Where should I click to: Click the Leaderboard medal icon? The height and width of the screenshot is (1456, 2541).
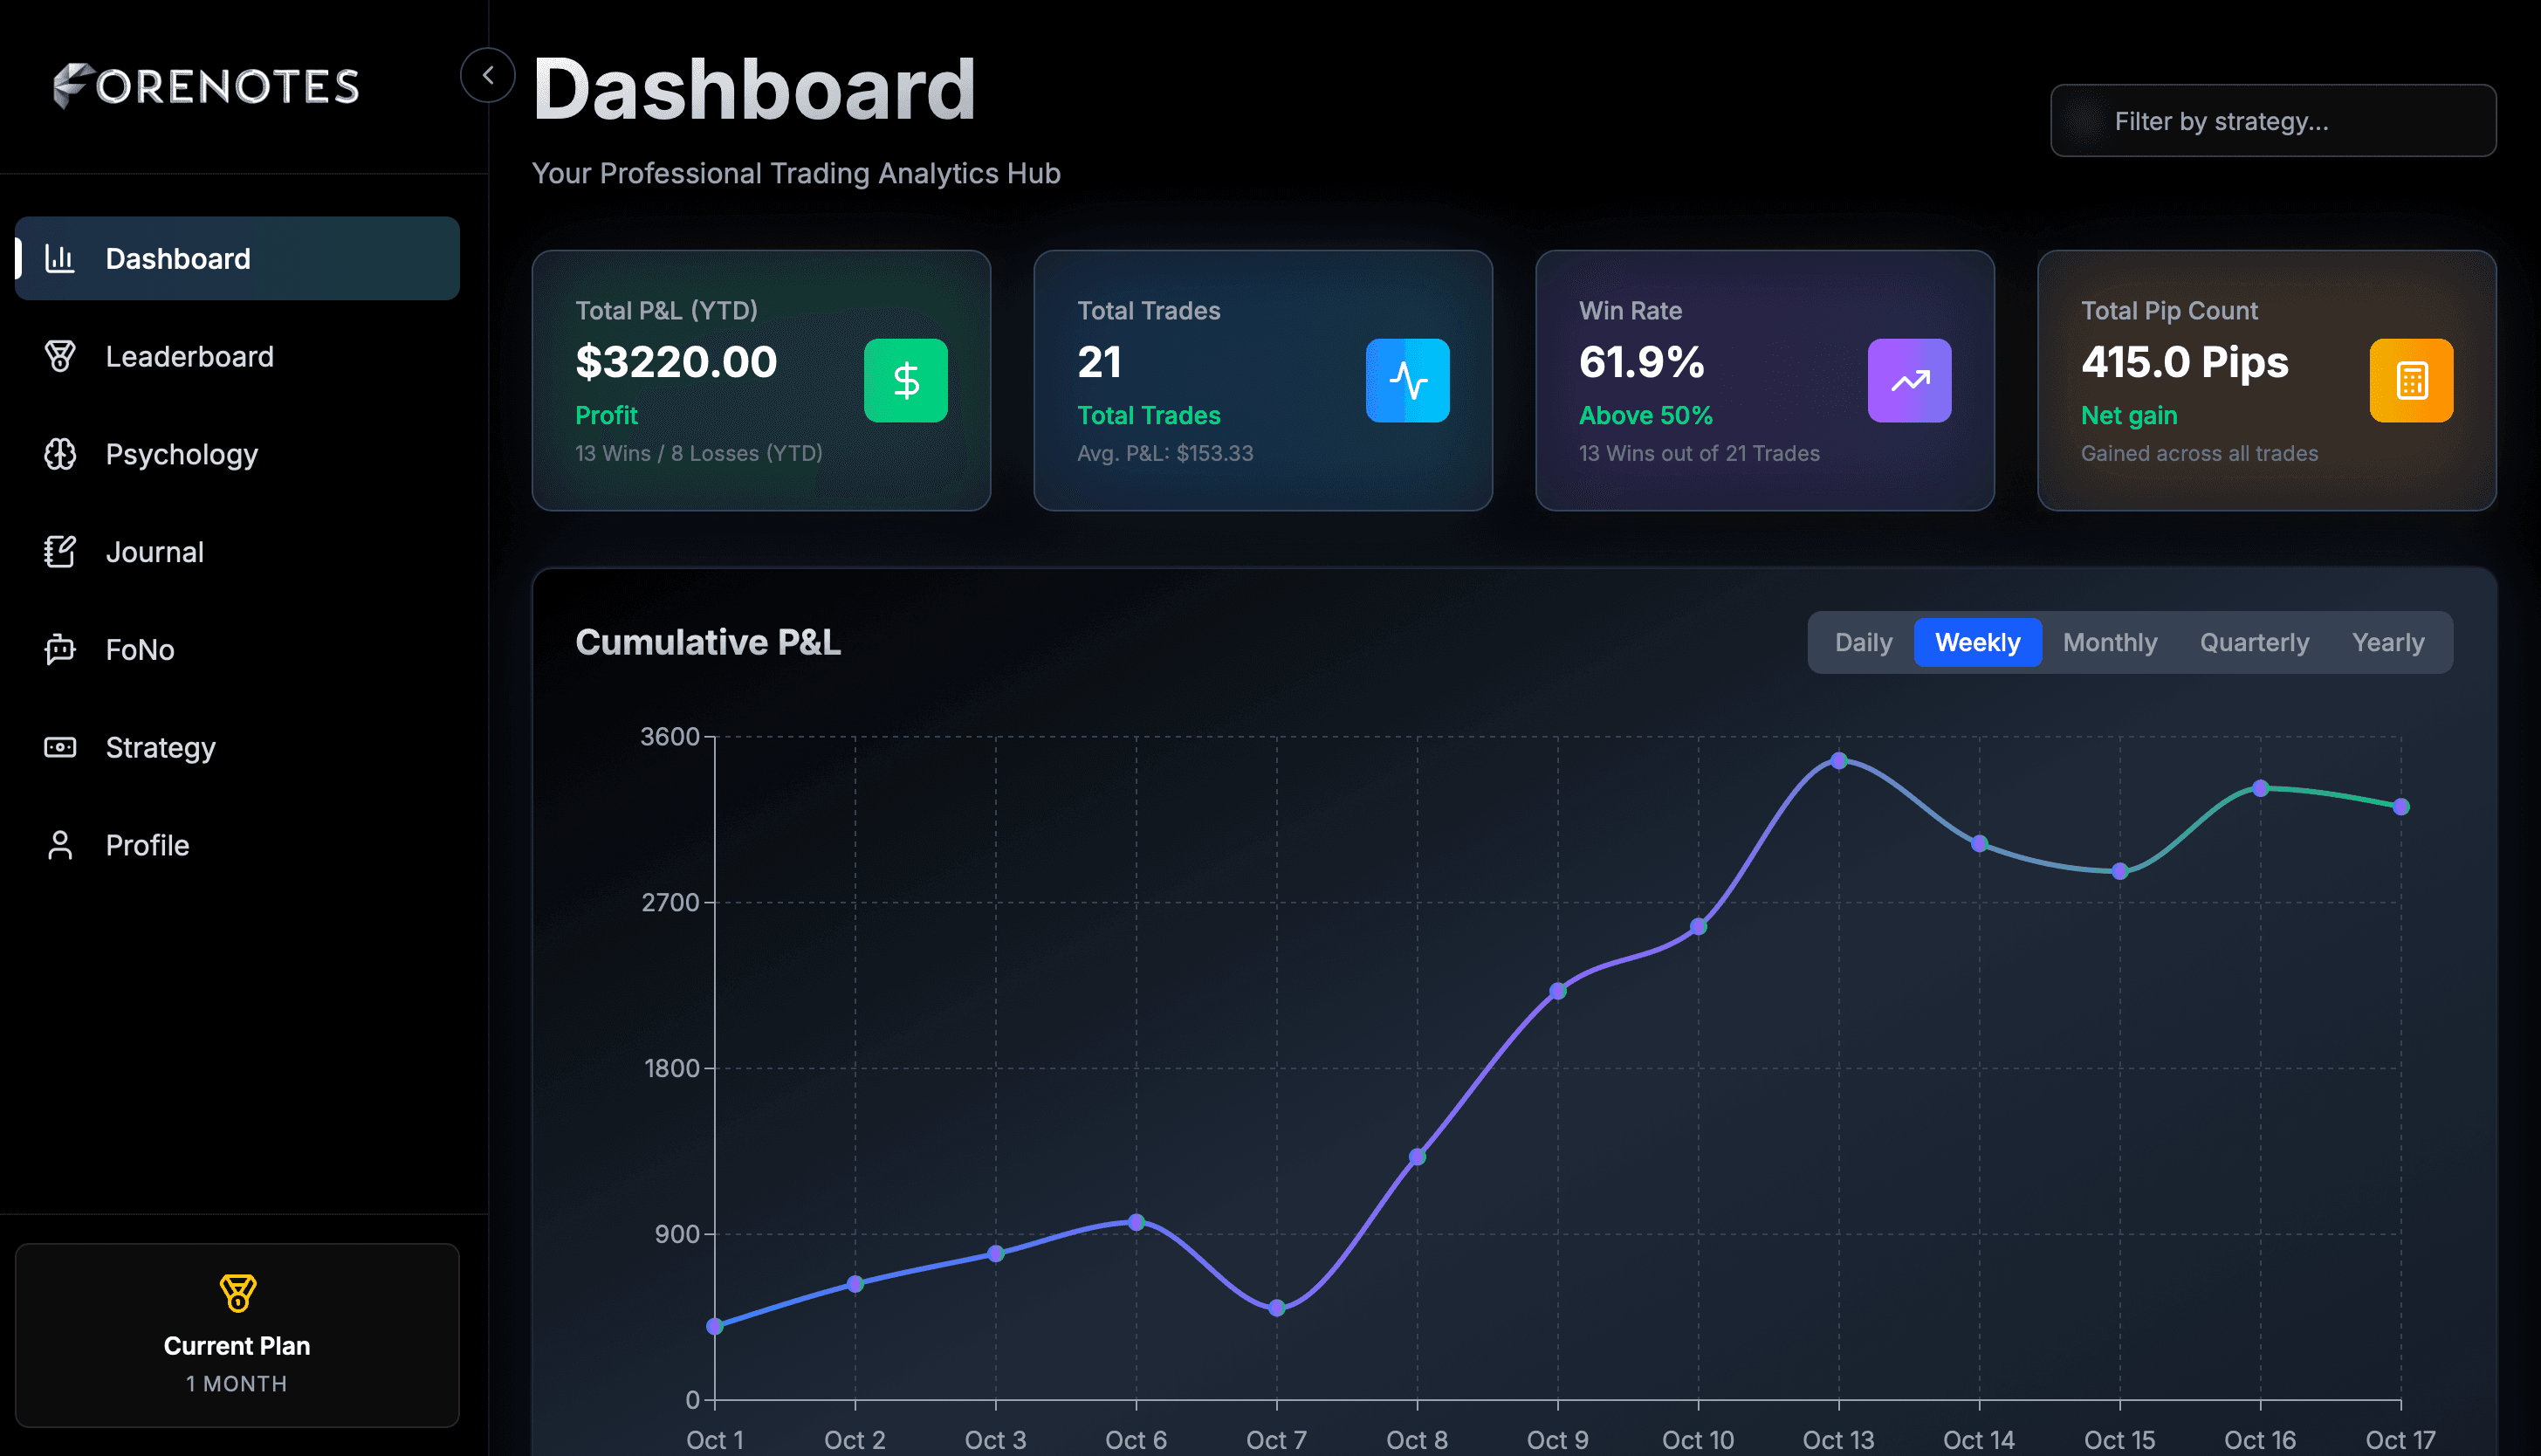pyautogui.click(x=60, y=356)
